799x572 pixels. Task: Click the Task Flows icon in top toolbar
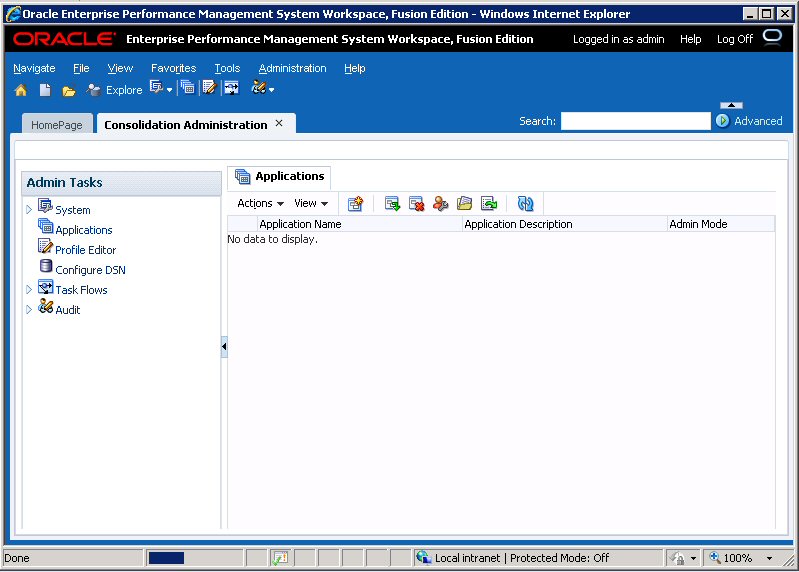point(232,88)
